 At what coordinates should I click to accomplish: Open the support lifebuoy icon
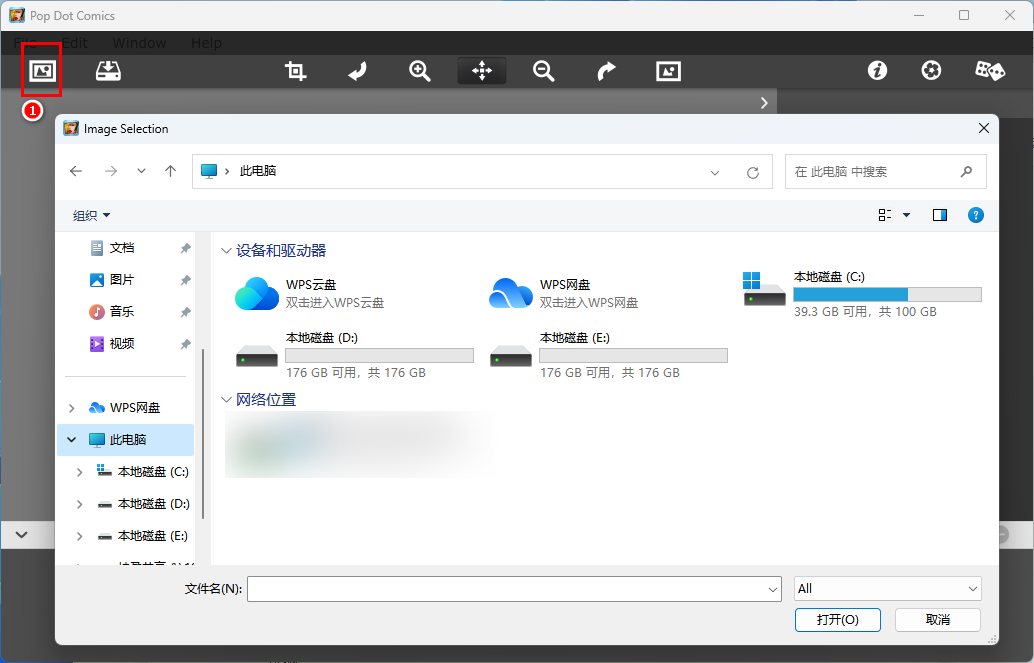tap(931, 70)
